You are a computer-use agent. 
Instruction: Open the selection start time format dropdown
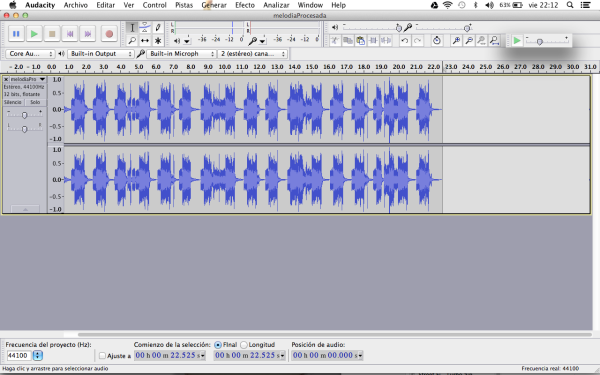(x=203, y=355)
